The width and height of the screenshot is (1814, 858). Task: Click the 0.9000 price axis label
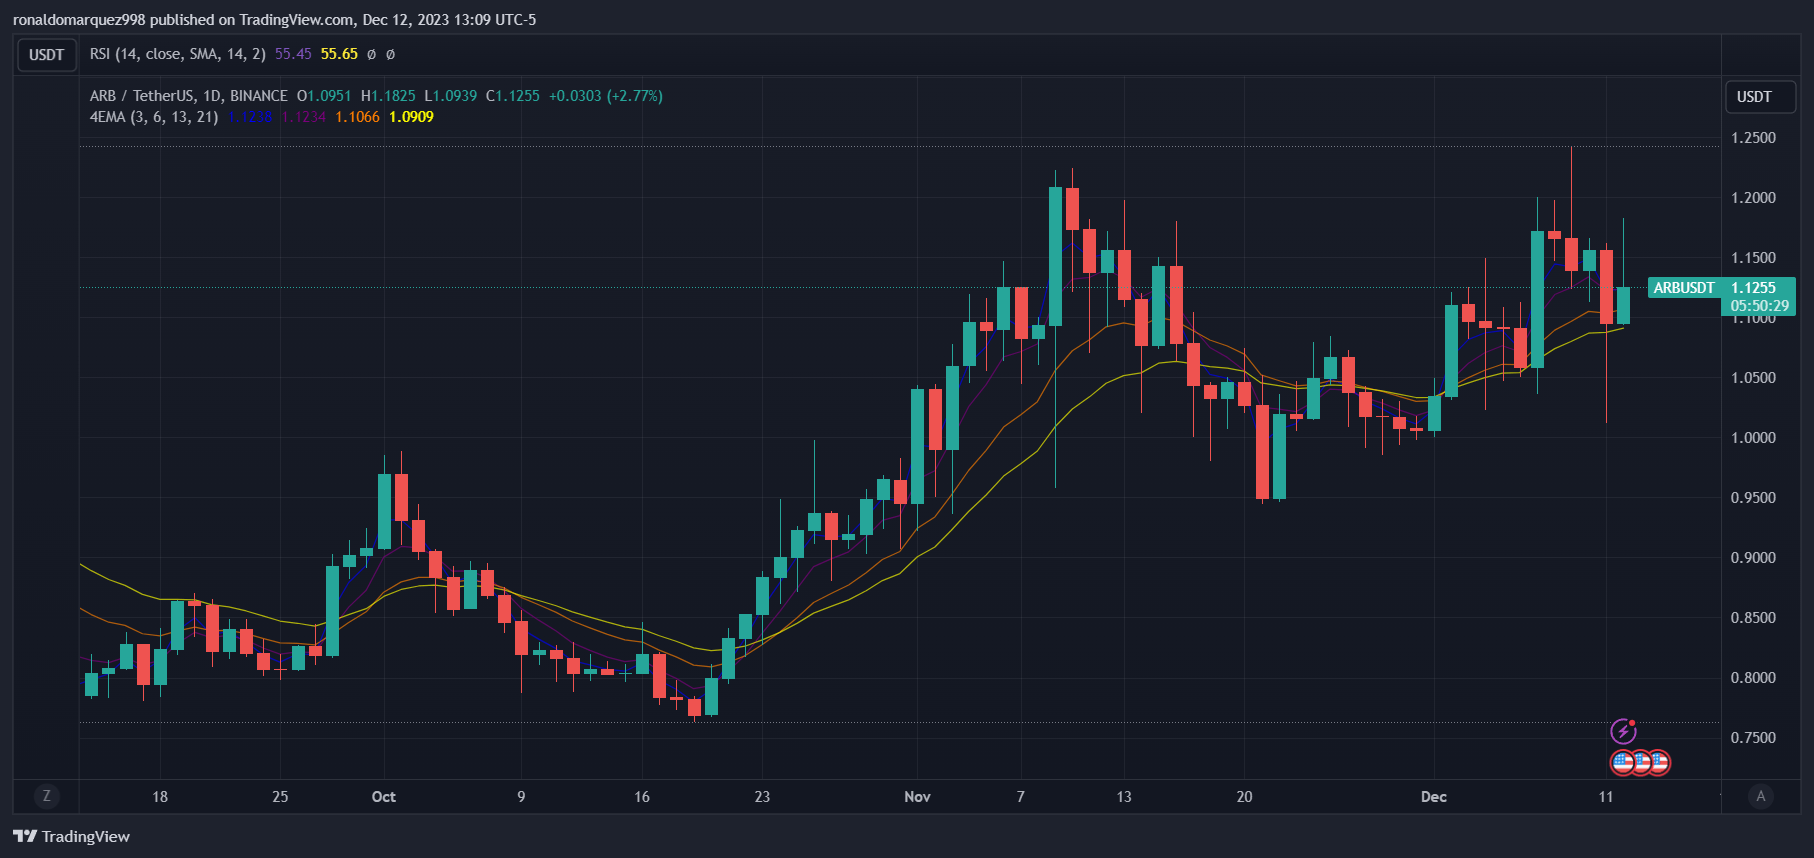pos(1754,558)
